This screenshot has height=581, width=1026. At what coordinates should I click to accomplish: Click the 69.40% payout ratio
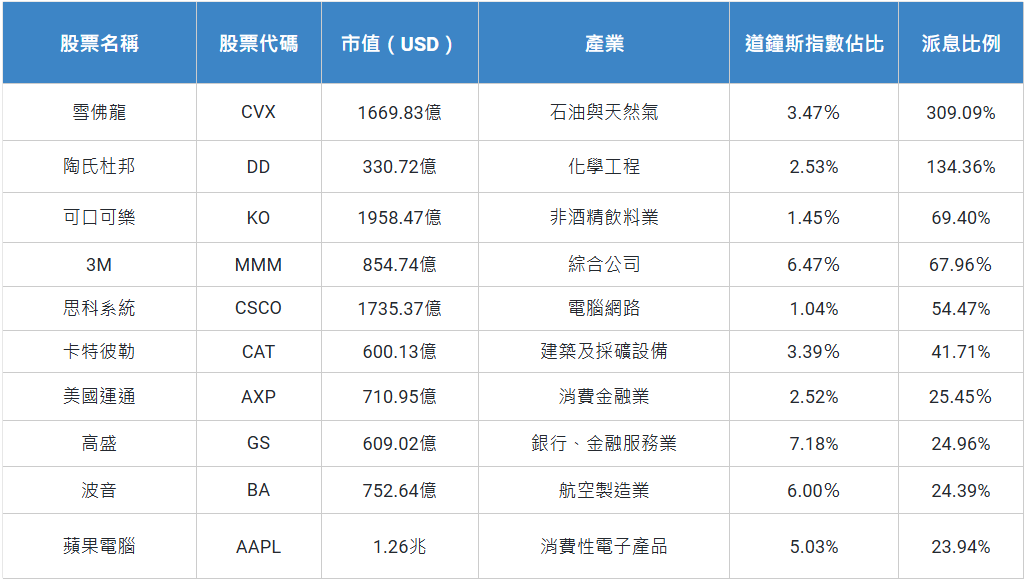point(961,218)
